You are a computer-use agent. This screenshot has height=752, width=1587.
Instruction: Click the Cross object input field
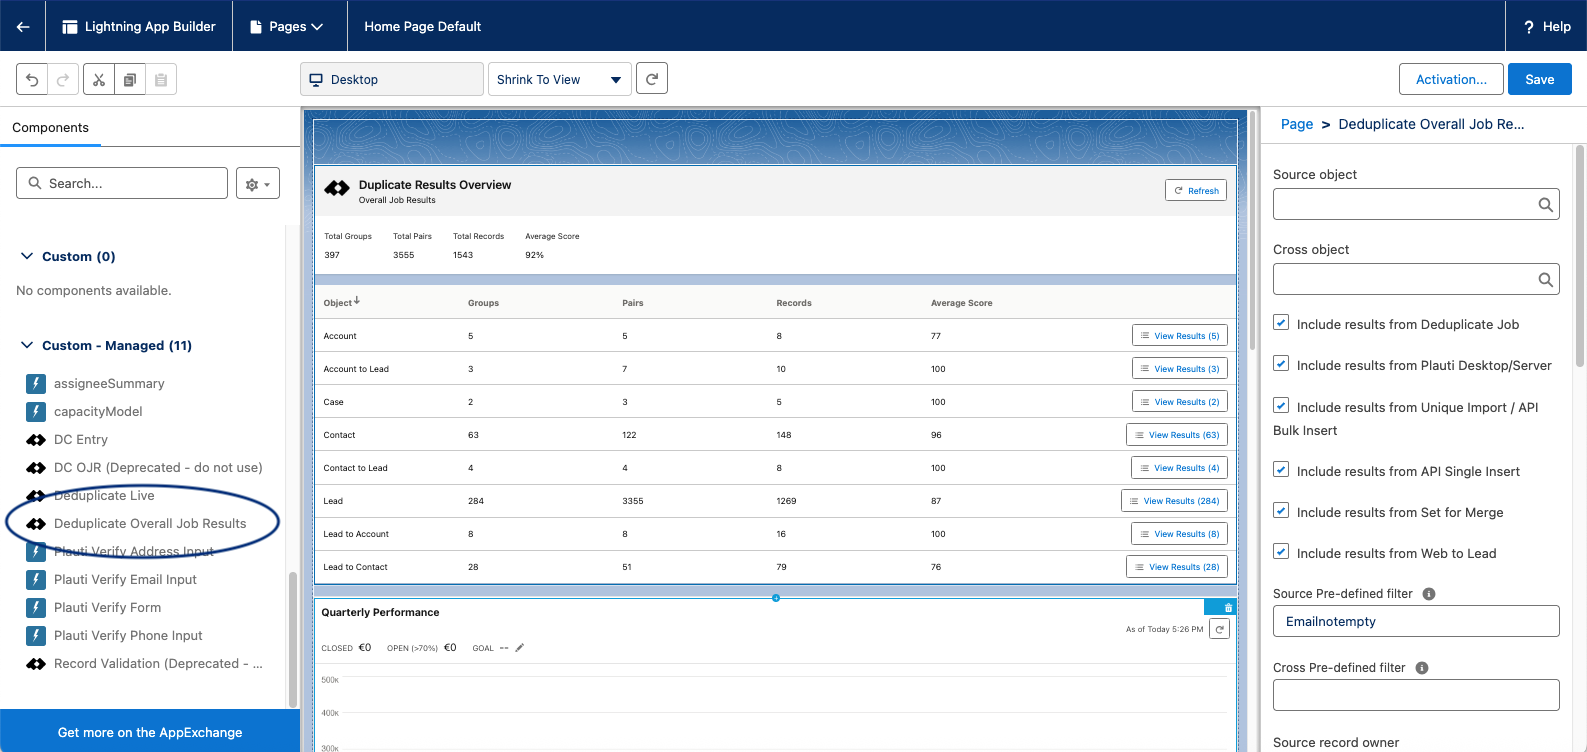1416,279
